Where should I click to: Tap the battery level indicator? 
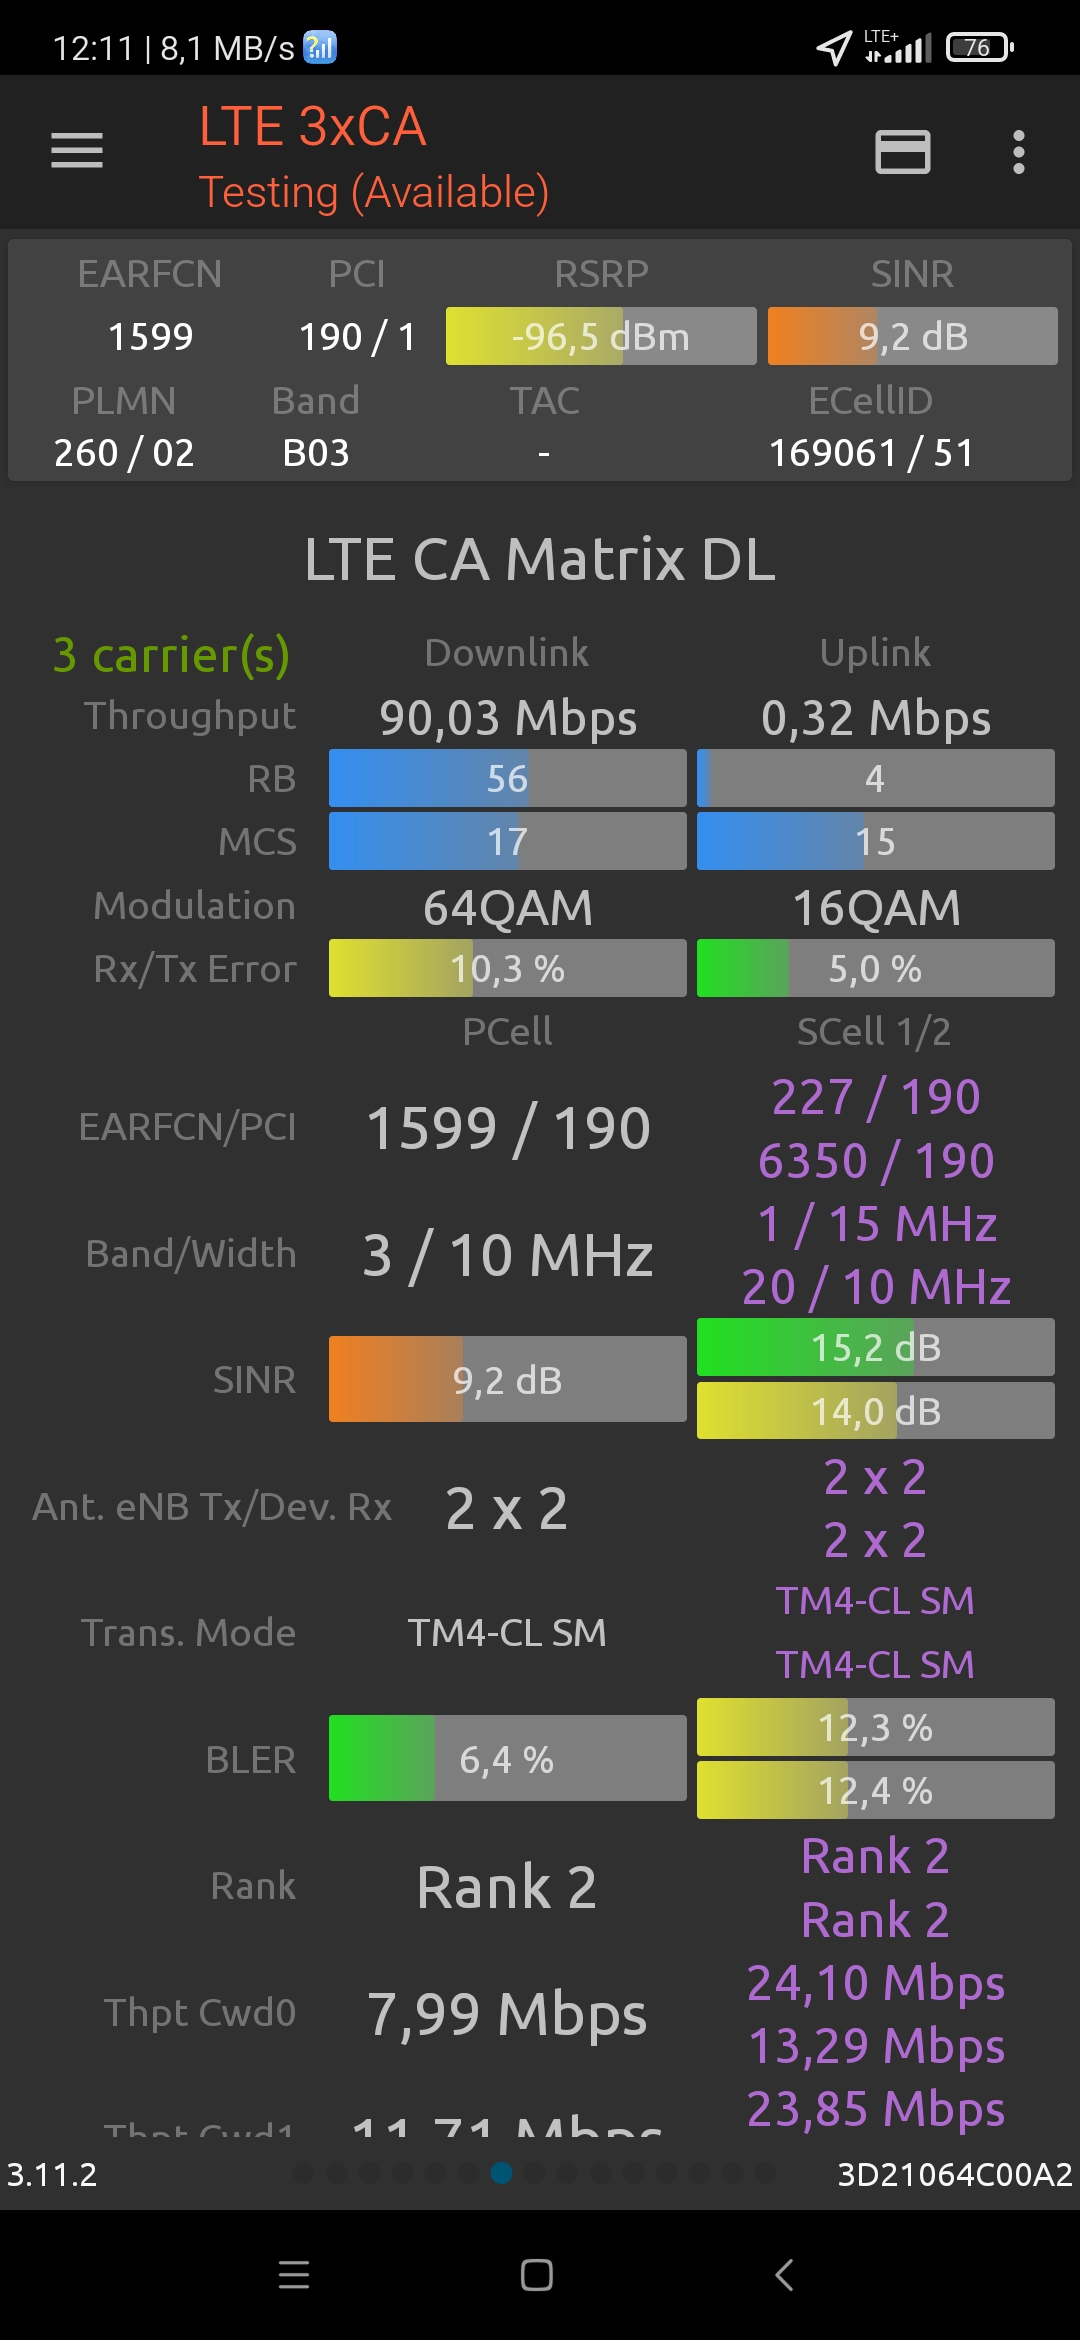coord(980,47)
